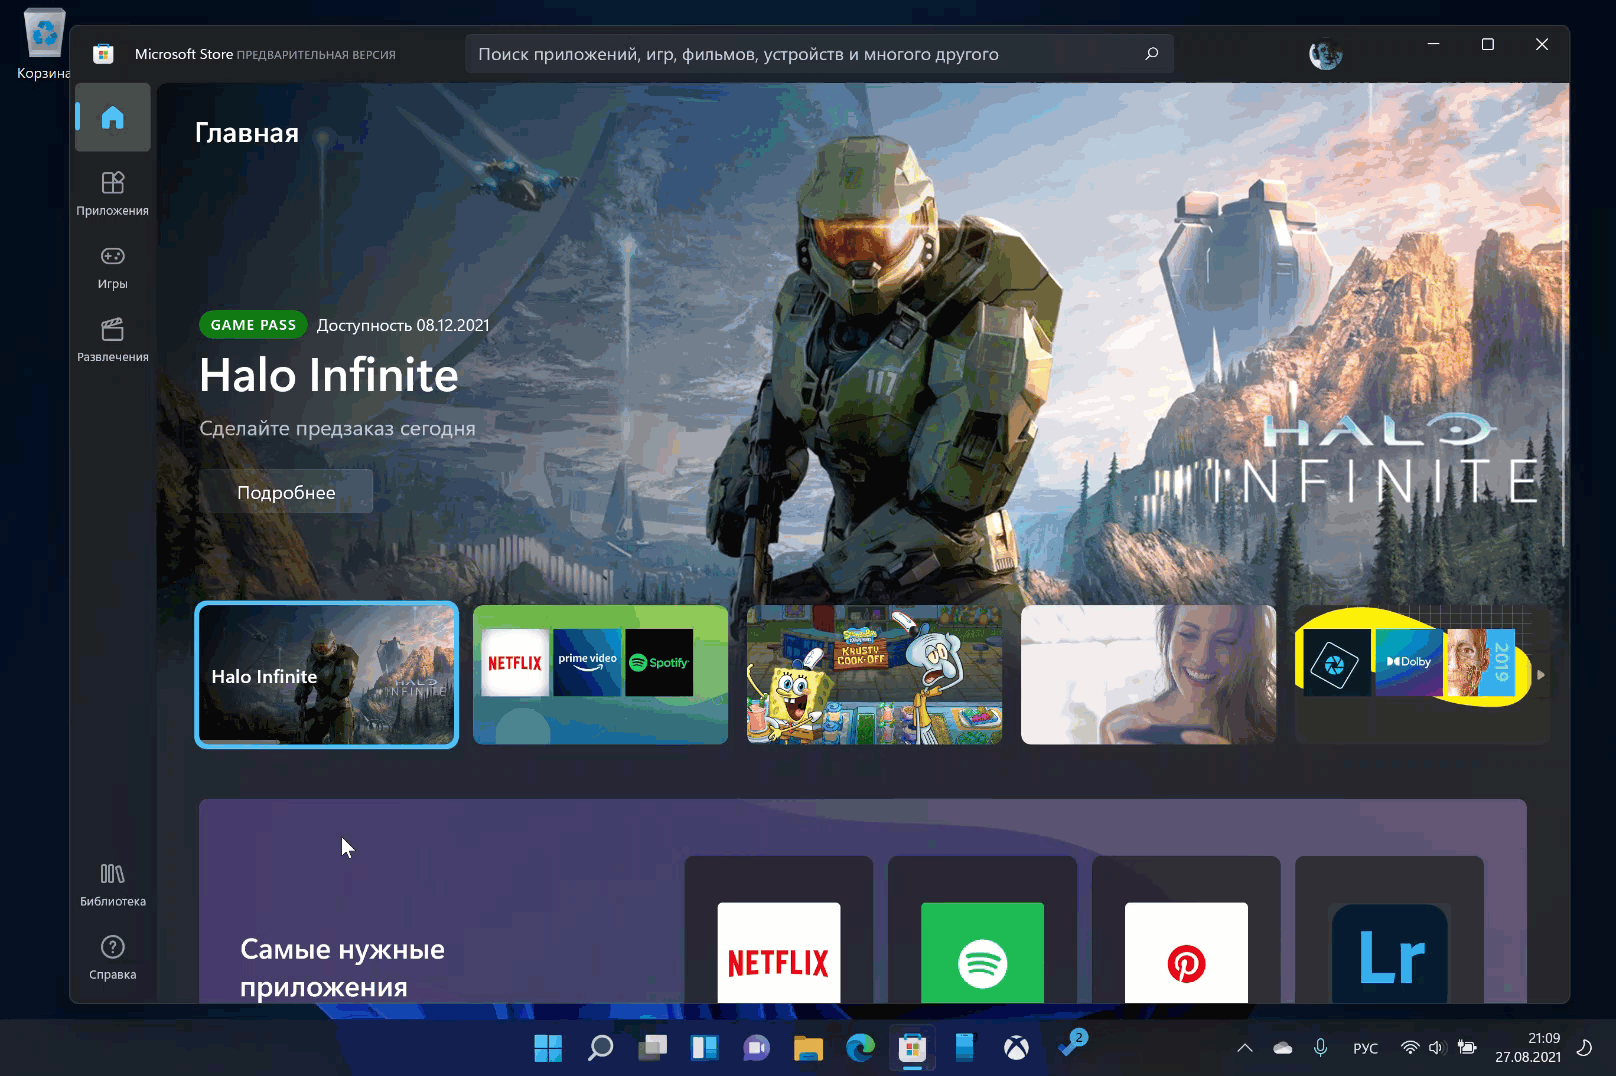The width and height of the screenshot is (1616, 1076).
Task: Click the Самые нужные приложения heading
Action: [343, 968]
